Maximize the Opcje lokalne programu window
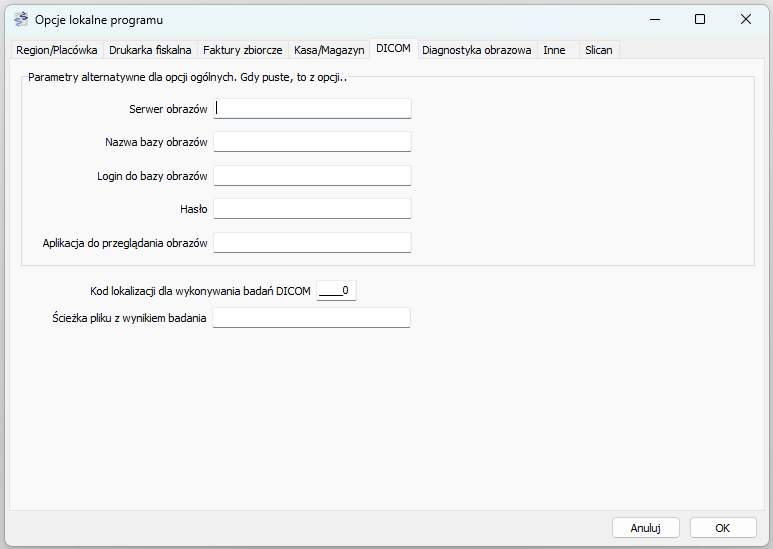The image size is (773, 549). [700, 19]
